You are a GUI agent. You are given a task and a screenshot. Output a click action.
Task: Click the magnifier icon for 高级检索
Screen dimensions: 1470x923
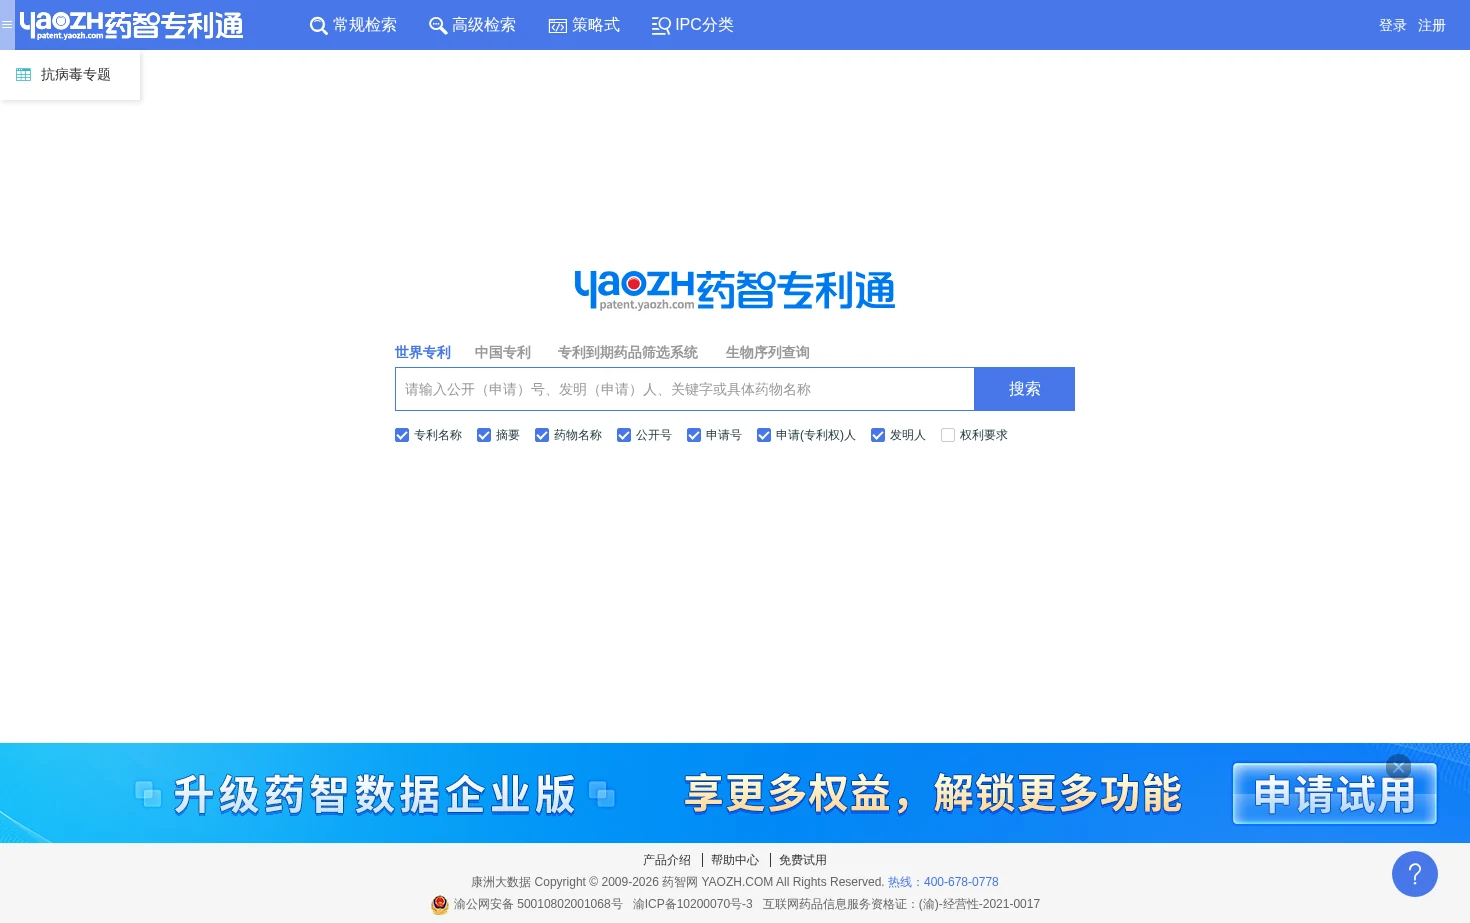[x=438, y=26]
